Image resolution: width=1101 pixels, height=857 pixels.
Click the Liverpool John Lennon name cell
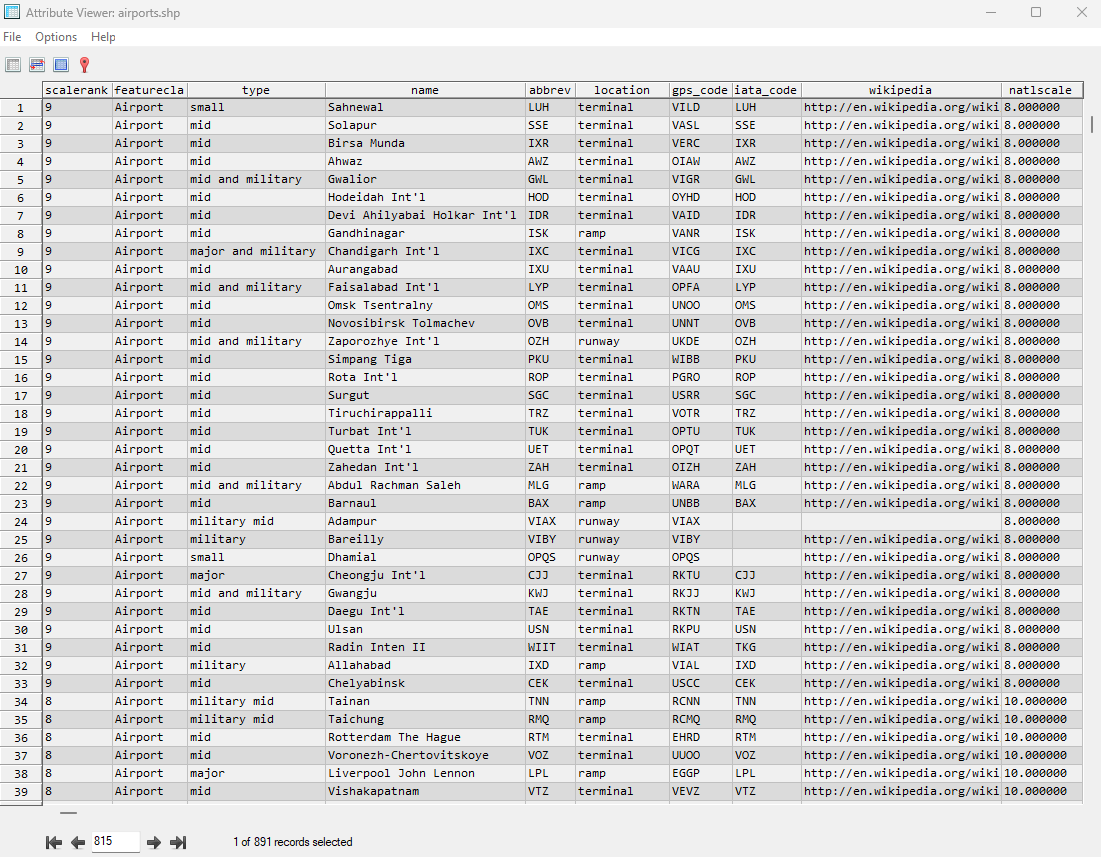pos(425,773)
